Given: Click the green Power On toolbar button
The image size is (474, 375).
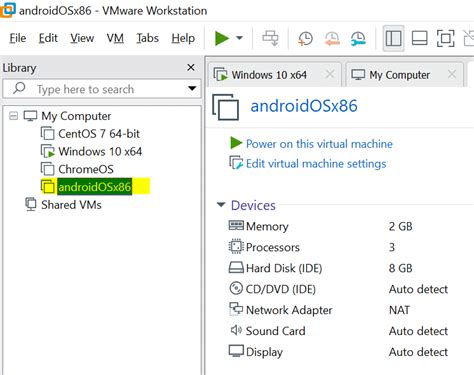Looking at the screenshot, I should (x=222, y=38).
